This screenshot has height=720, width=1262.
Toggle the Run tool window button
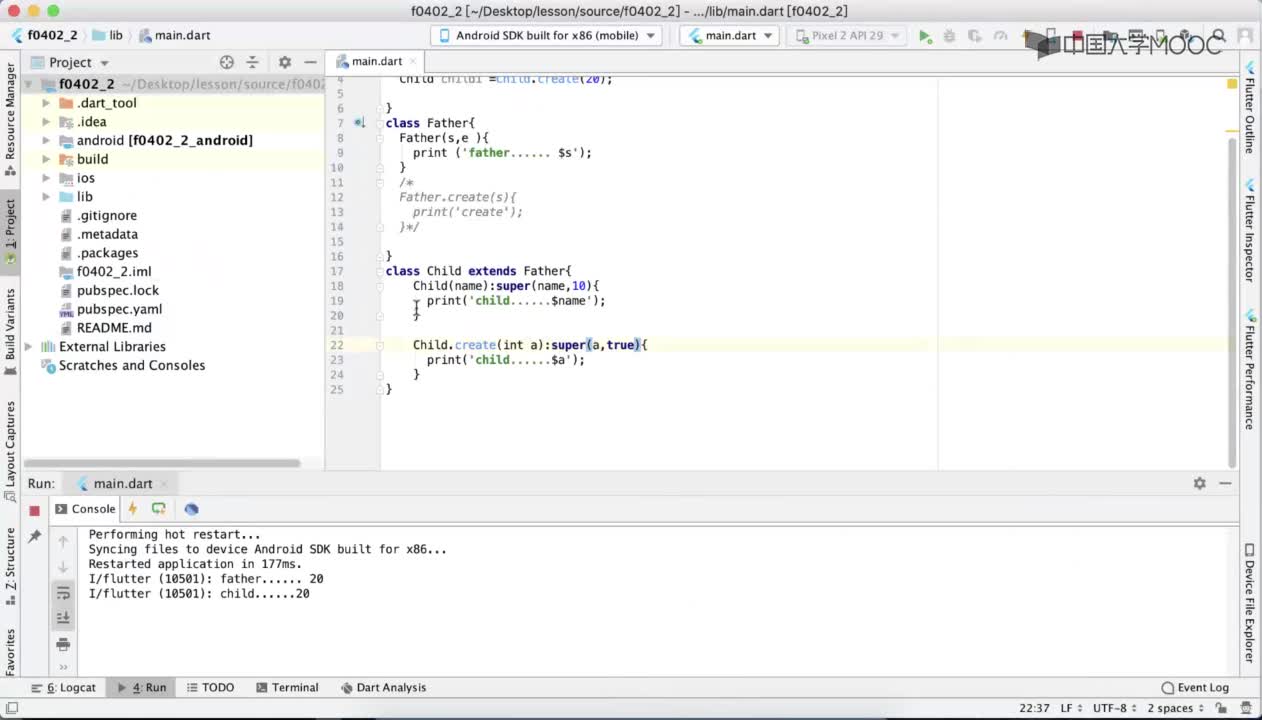pos(141,688)
